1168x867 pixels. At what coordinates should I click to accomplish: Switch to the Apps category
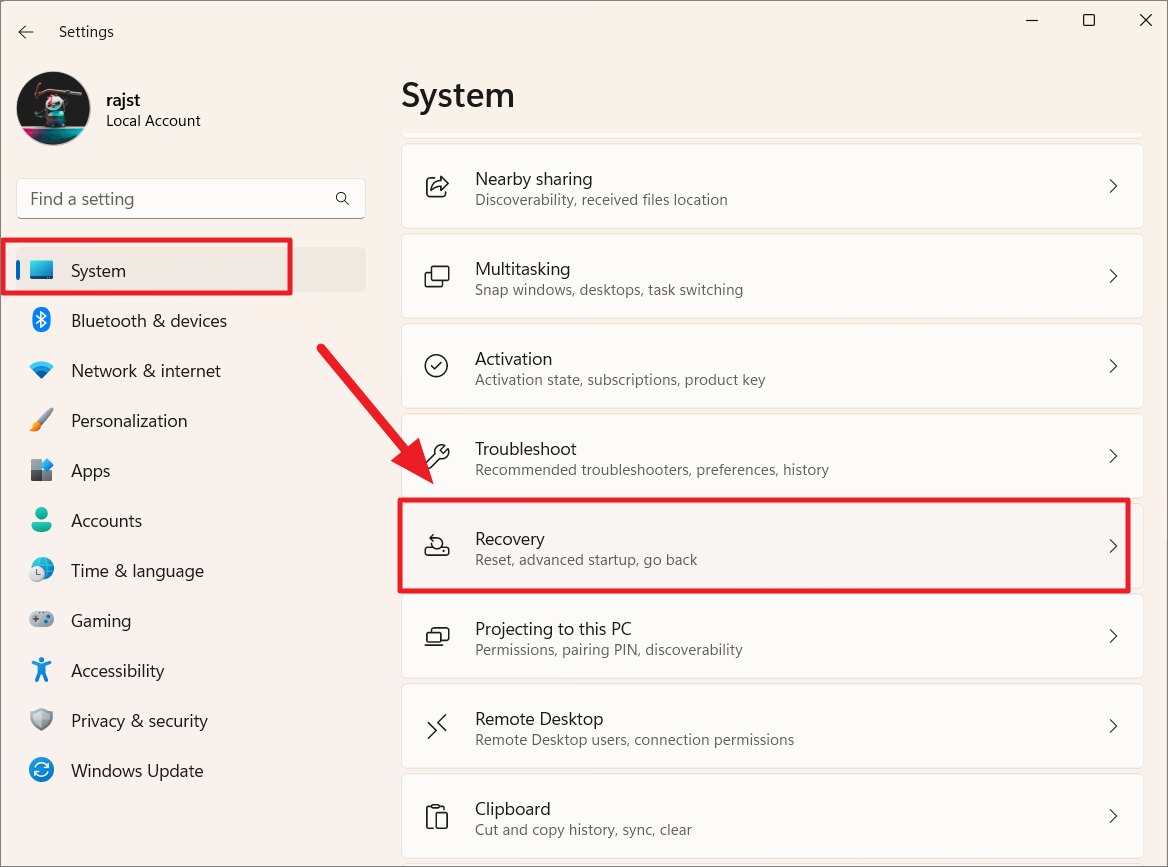click(91, 471)
